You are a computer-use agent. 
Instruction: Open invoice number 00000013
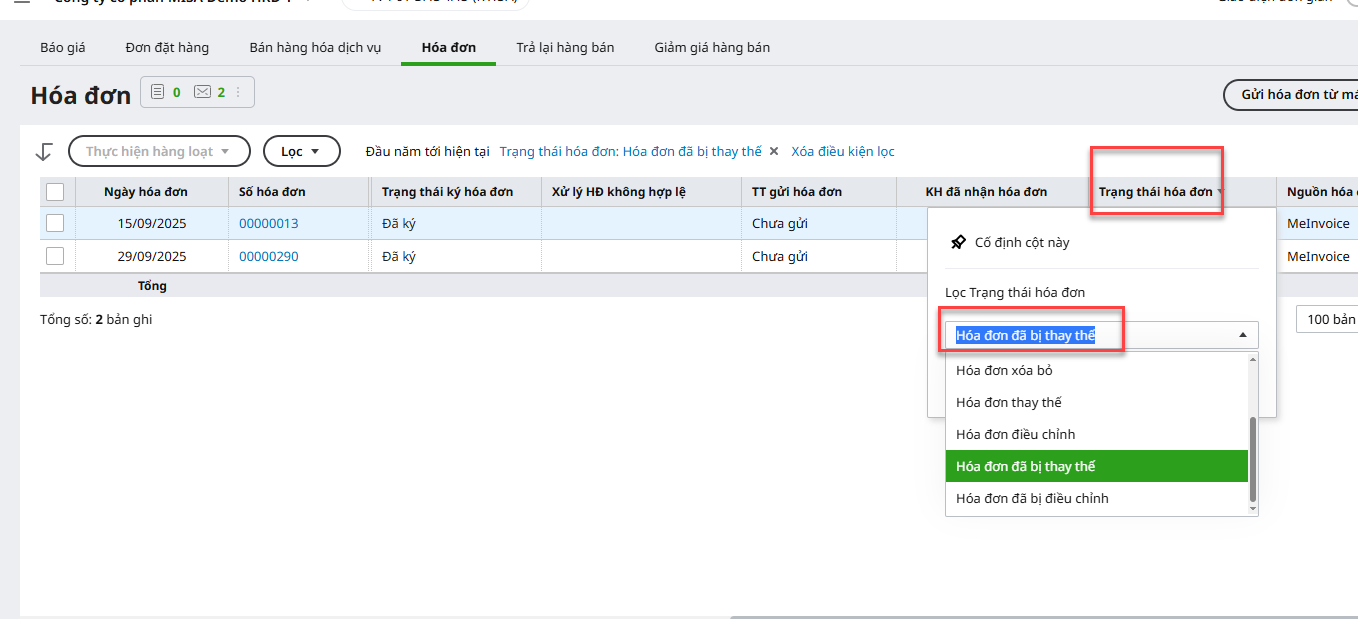pos(268,224)
